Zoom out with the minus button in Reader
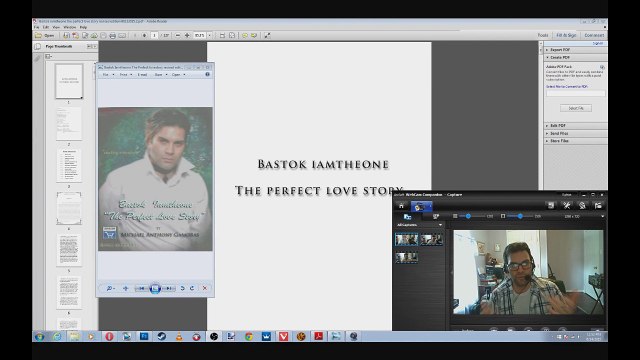 (178, 36)
